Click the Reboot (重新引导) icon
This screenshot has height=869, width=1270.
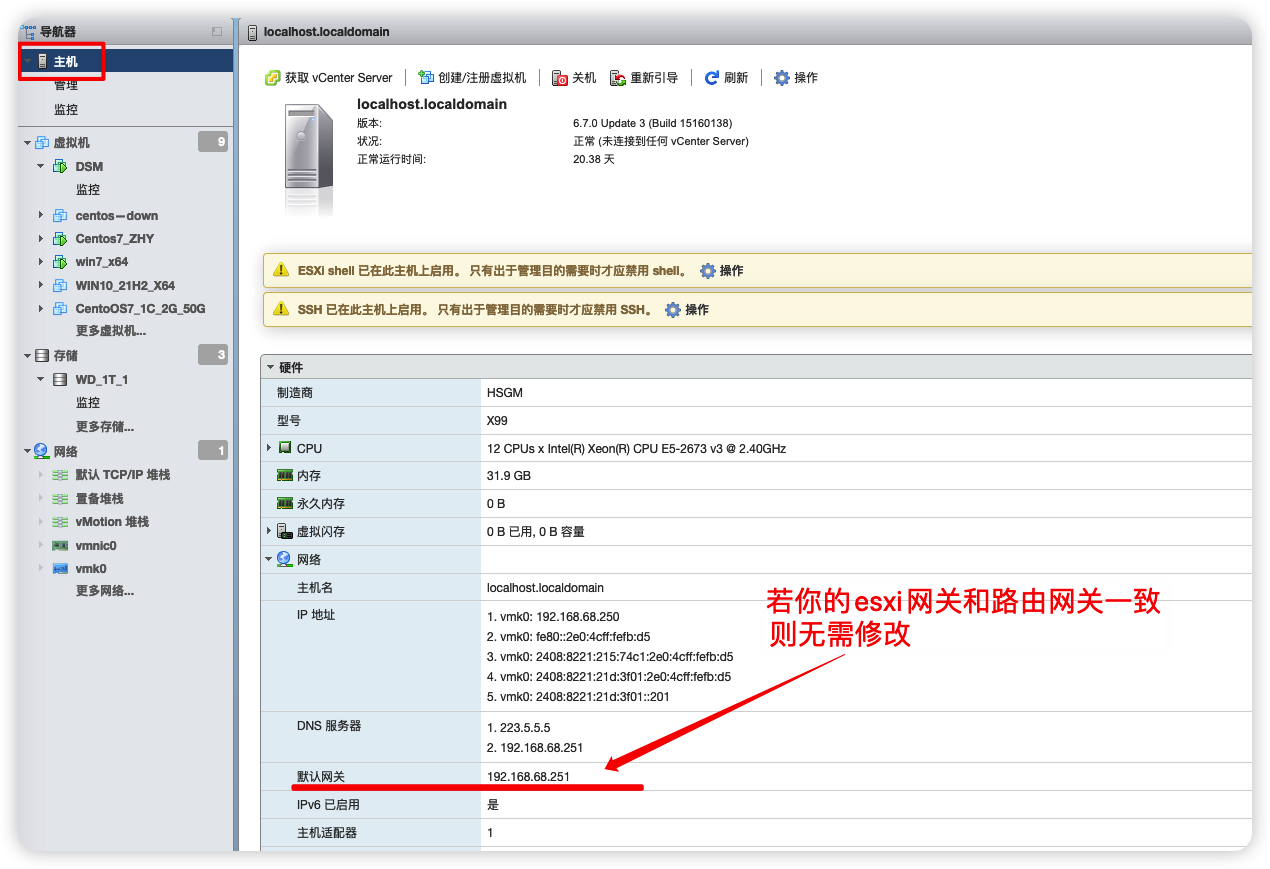(x=619, y=78)
